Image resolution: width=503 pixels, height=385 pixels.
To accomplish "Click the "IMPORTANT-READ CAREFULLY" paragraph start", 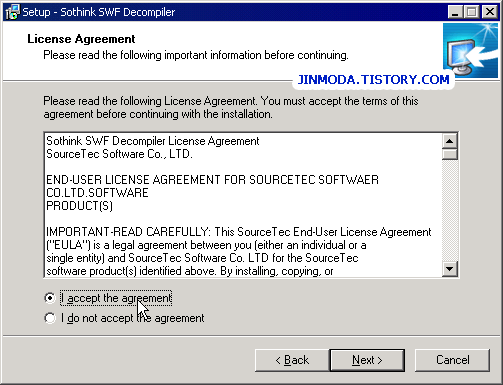I will pos(127,232).
